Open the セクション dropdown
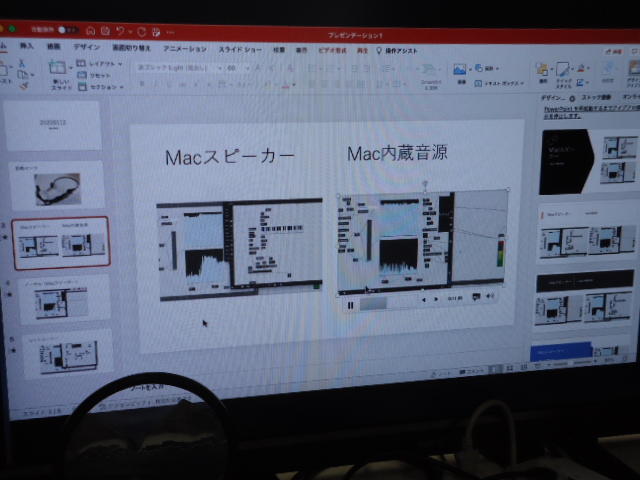Image resolution: width=640 pixels, height=480 pixels. [x=100, y=87]
